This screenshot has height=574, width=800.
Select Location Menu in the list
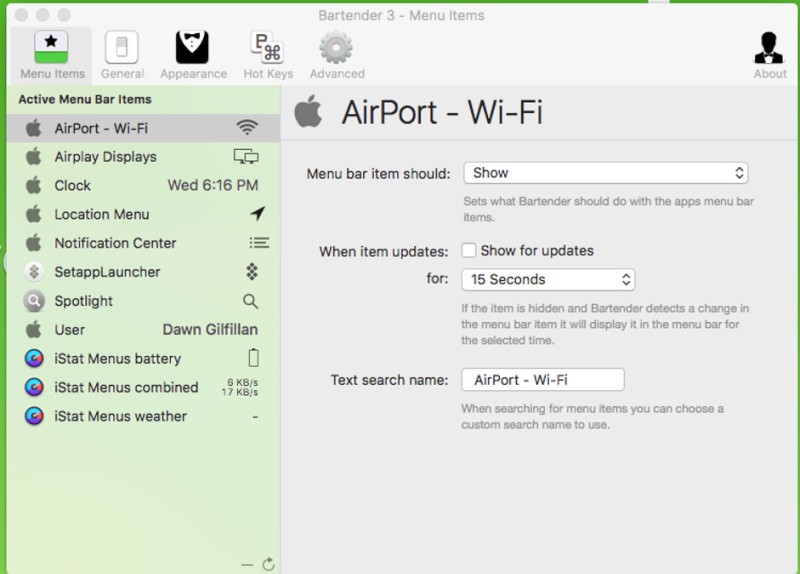(x=144, y=214)
